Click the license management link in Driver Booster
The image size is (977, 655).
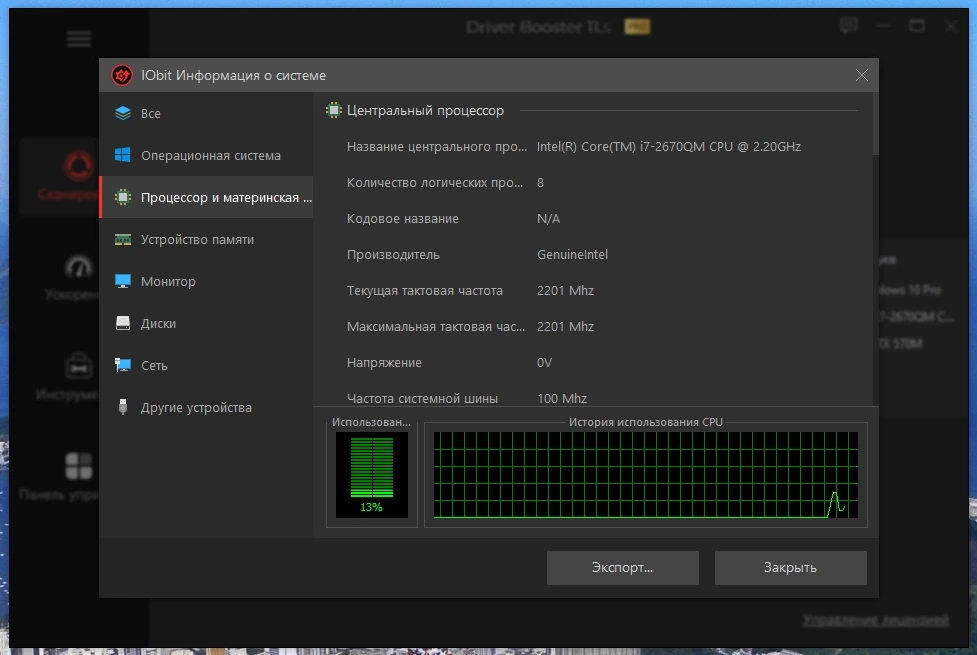click(875, 619)
